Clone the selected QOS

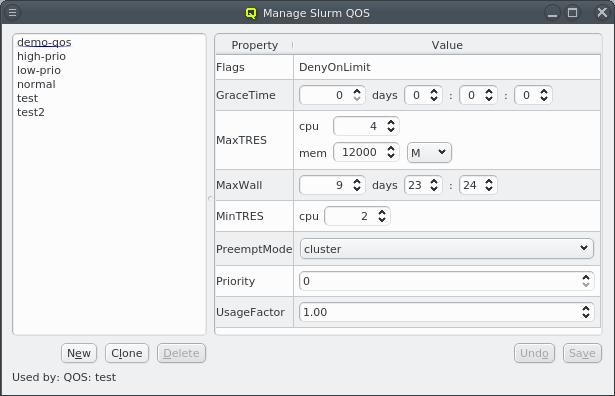pyautogui.click(x=127, y=353)
